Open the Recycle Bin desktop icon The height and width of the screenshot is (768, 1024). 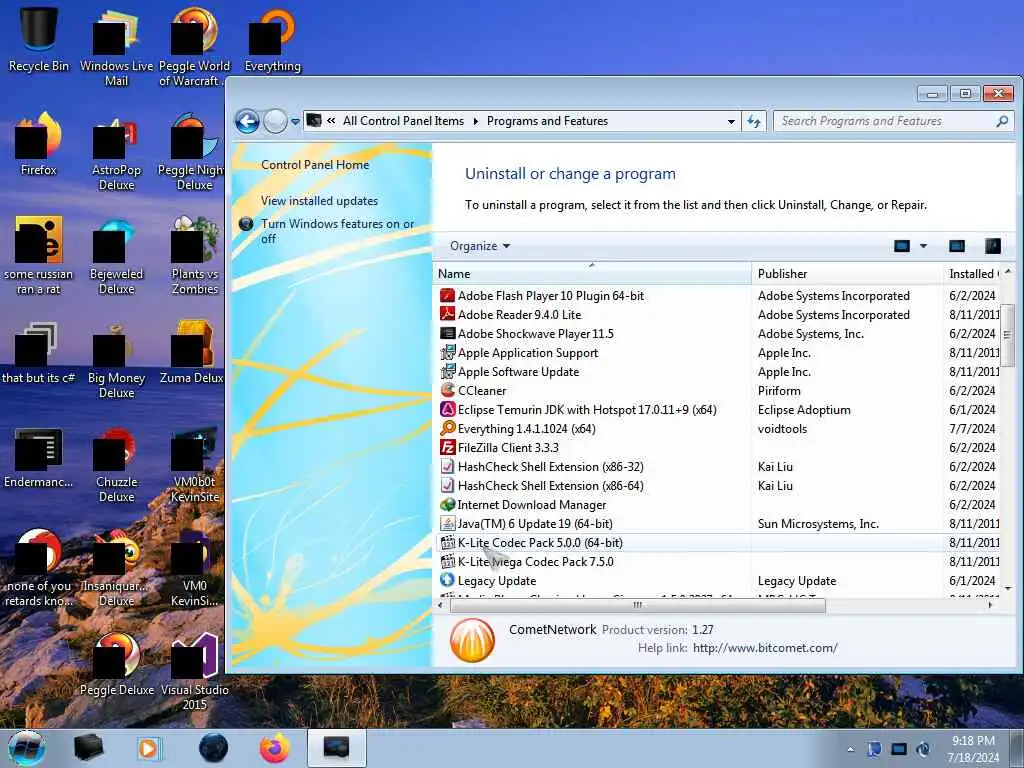point(39,38)
